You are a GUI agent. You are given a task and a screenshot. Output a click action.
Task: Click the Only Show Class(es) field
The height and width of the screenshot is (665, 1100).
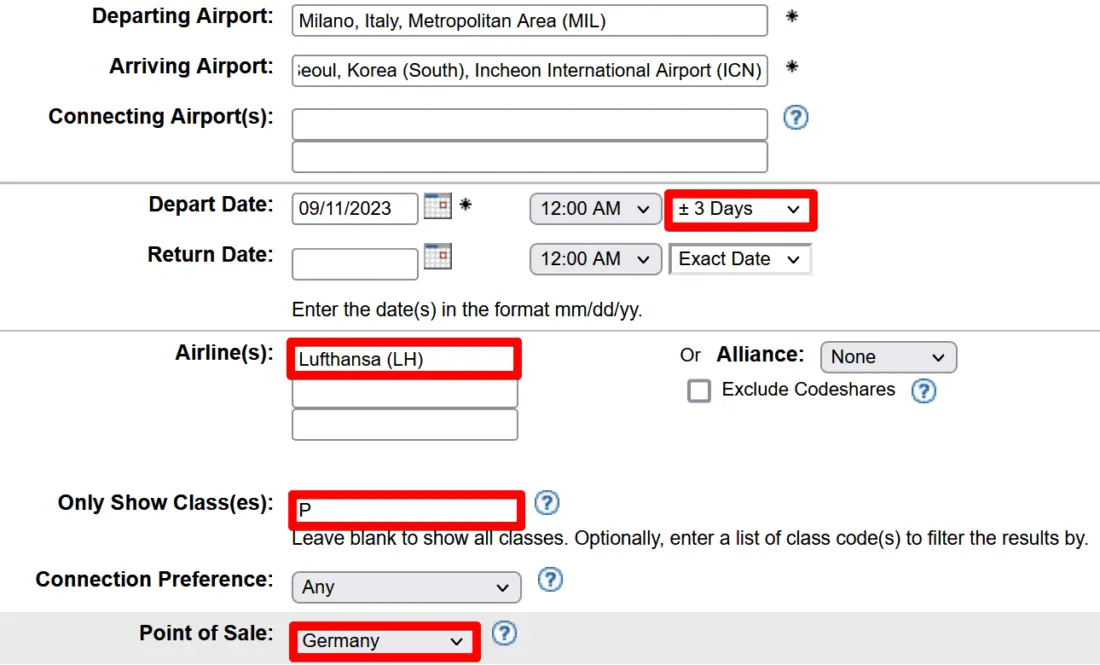tap(406, 510)
